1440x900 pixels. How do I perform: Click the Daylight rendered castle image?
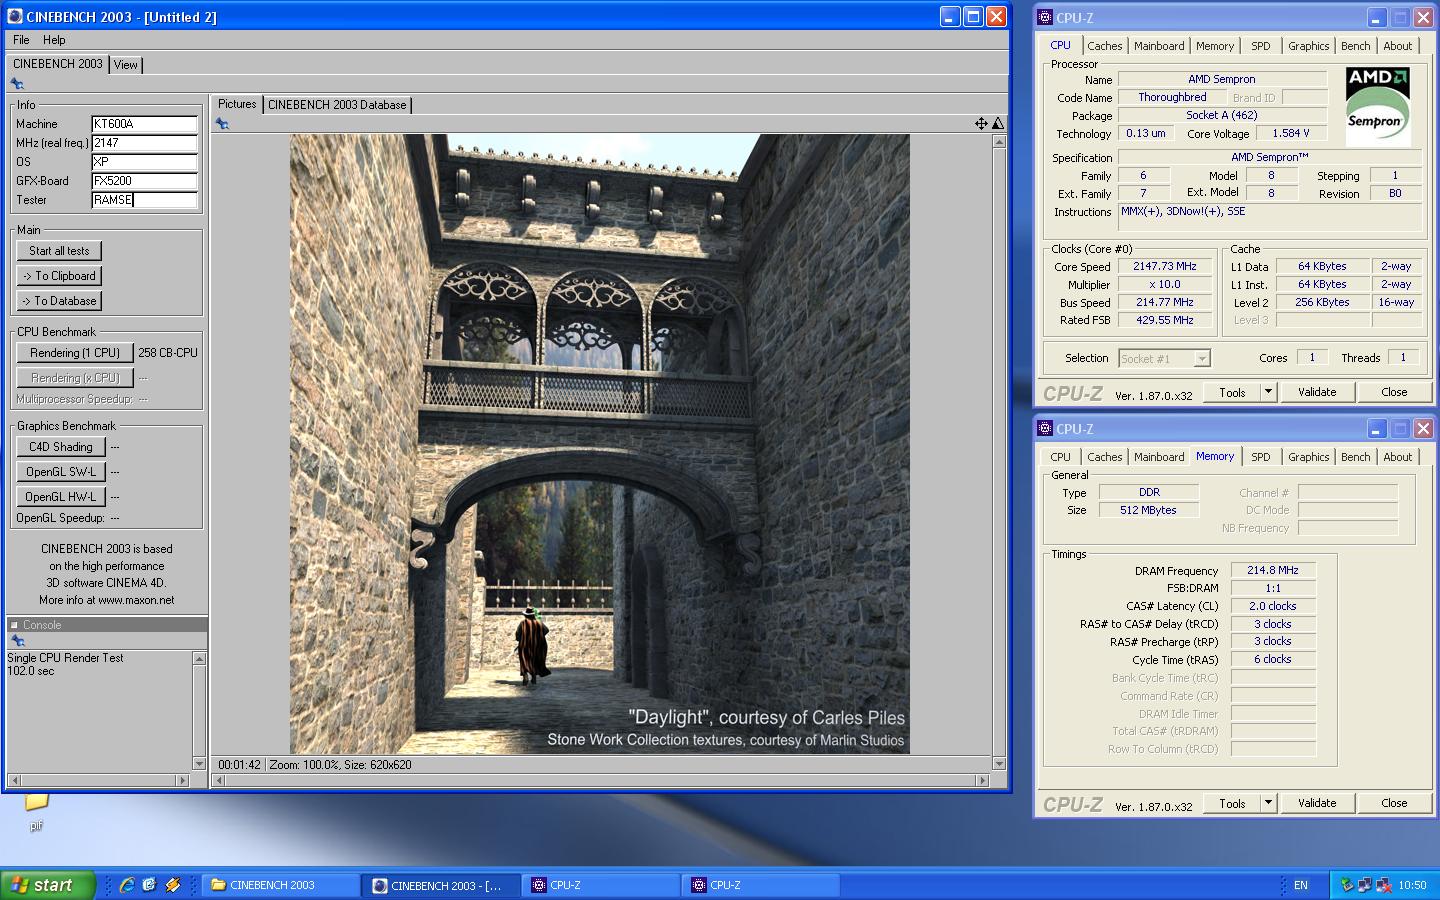600,444
